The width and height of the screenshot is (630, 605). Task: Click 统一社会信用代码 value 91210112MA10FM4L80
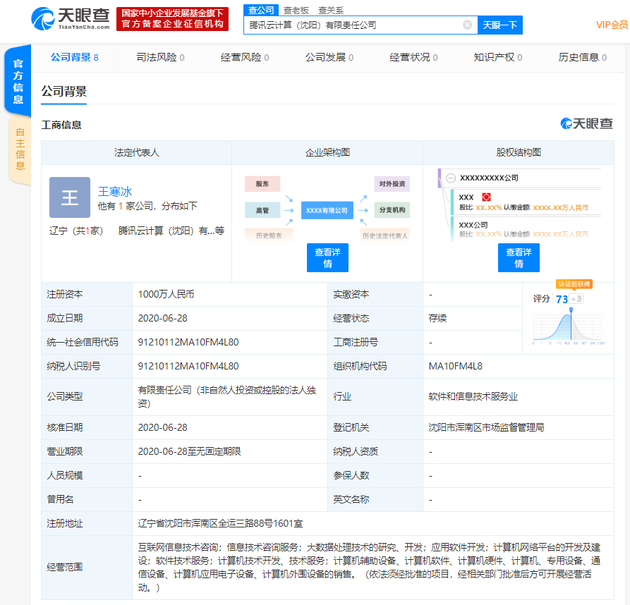tap(188, 342)
